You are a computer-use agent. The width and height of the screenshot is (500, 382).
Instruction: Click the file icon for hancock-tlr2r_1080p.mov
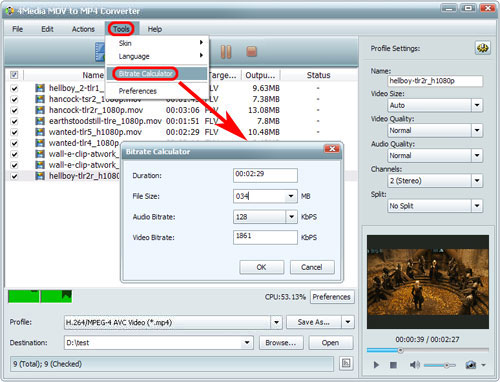point(40,110)
